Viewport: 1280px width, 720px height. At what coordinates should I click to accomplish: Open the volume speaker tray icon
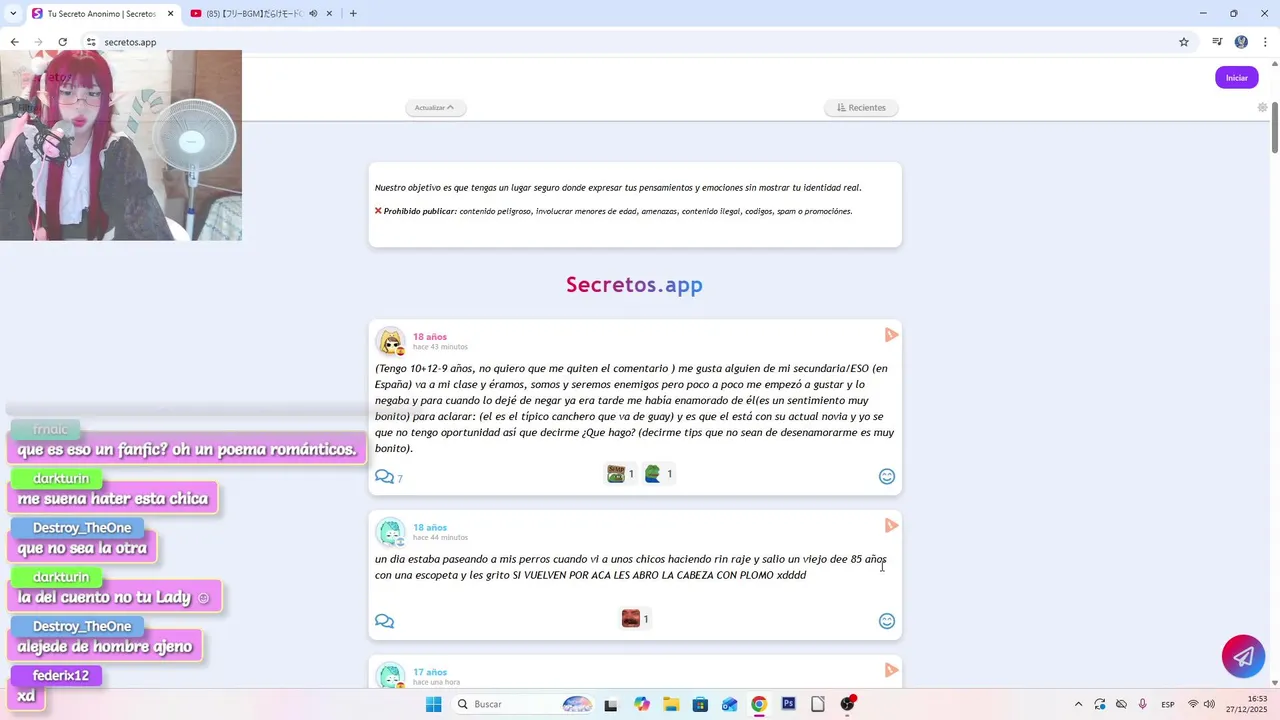tap(1209, 704)
